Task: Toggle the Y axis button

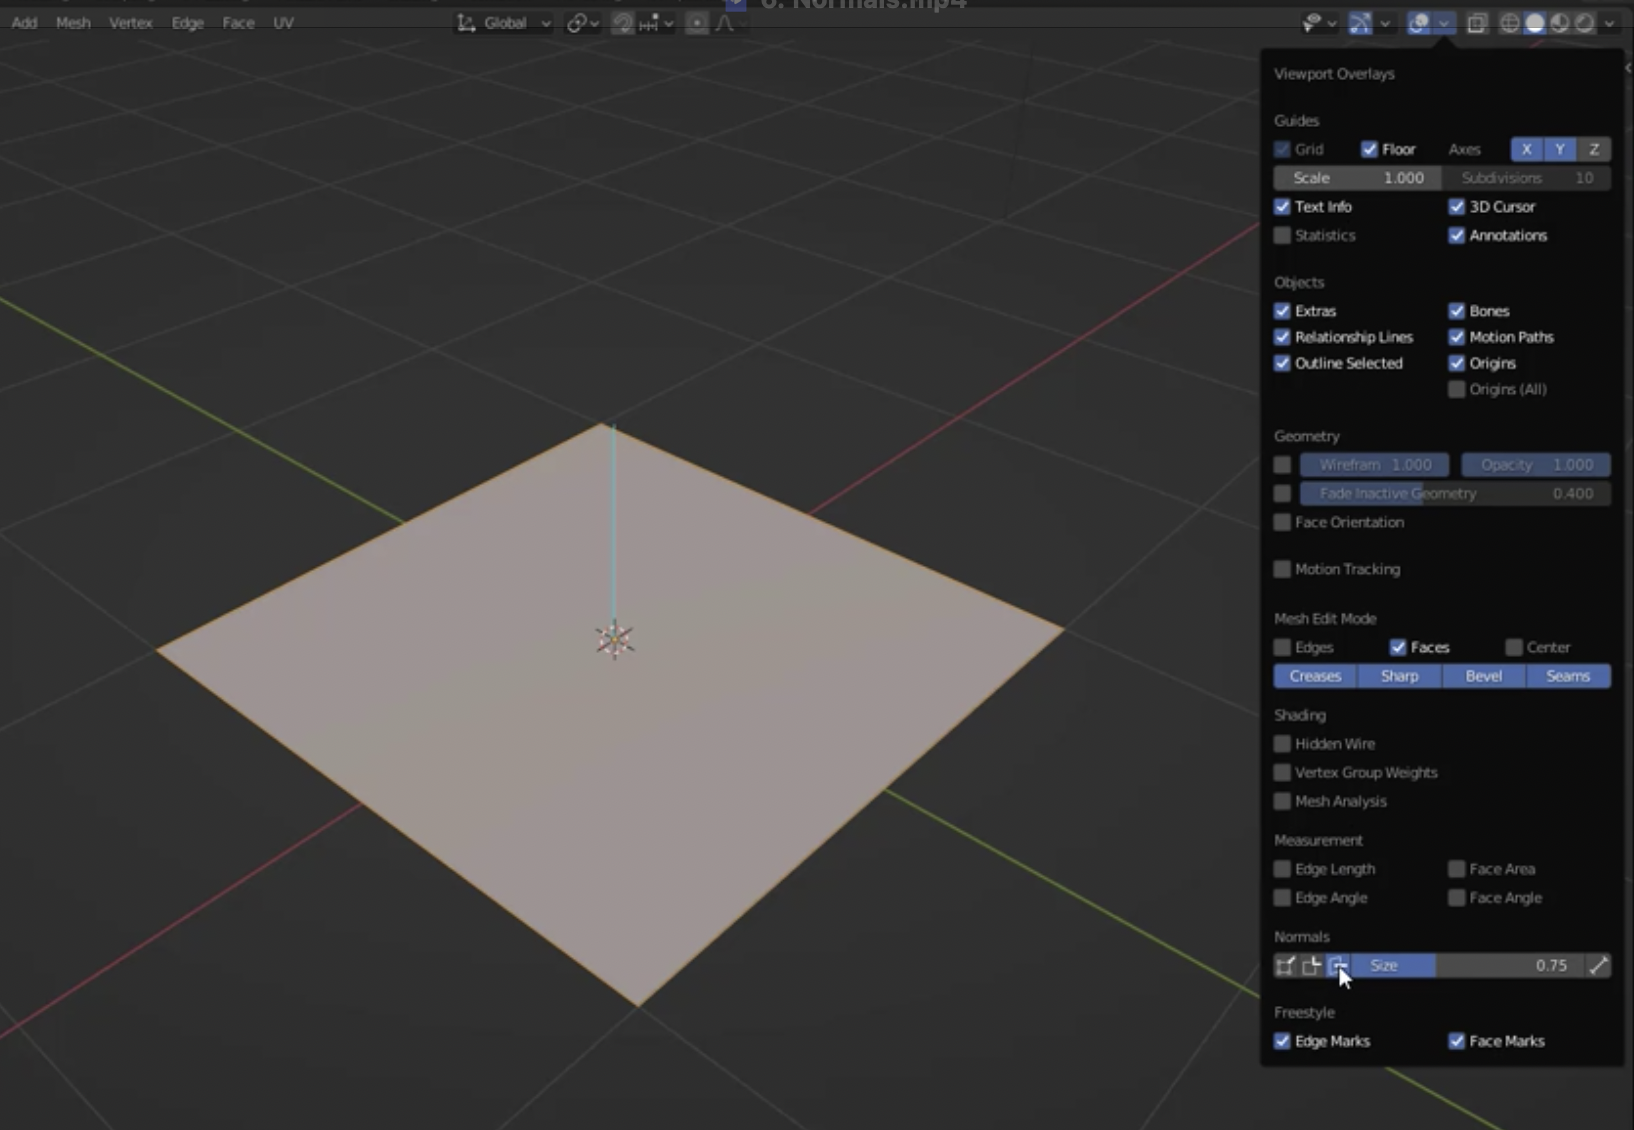Action: 1560,149
